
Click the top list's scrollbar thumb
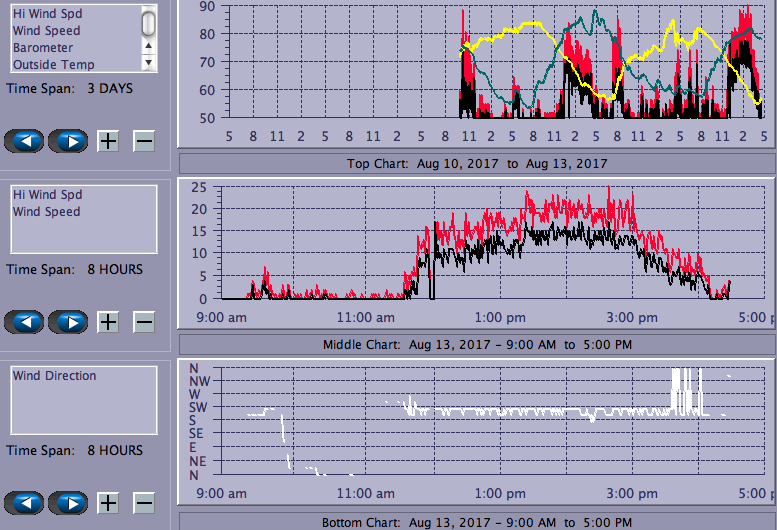[x=149, y=22]
